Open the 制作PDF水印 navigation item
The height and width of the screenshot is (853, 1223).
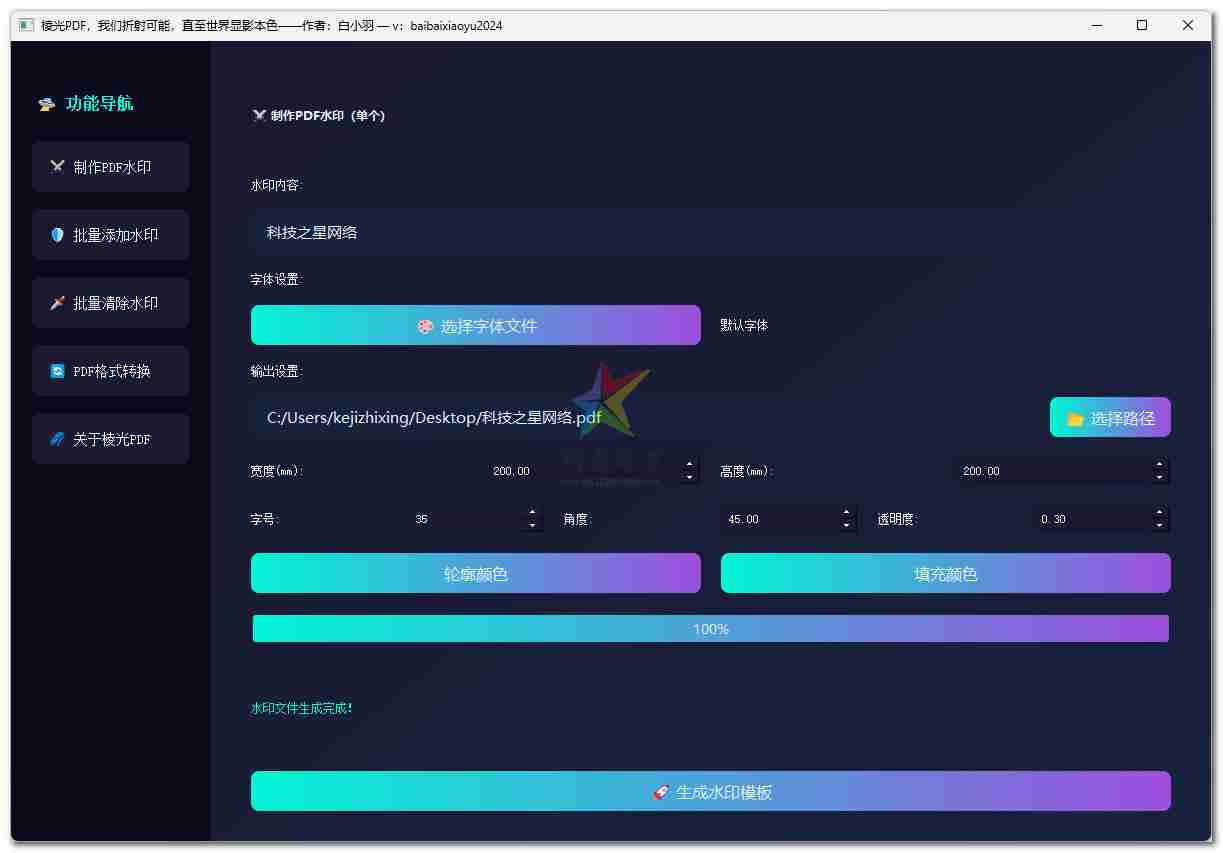point(110,167)
